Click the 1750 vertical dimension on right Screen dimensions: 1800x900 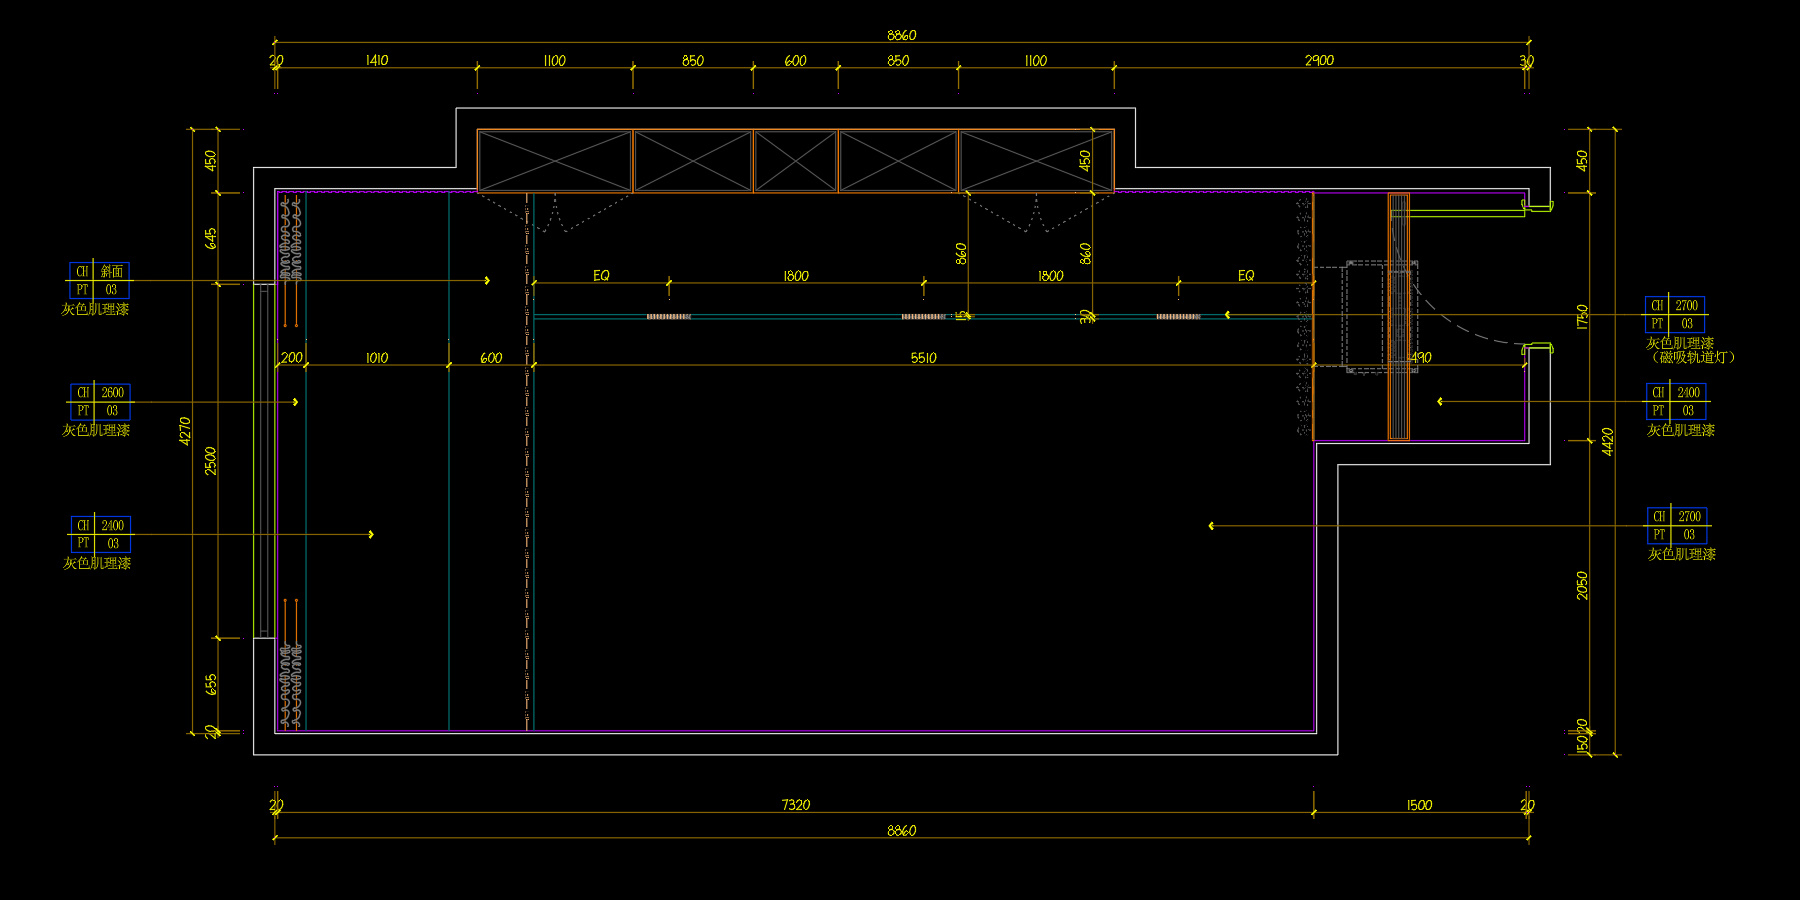pos(1582,317)
